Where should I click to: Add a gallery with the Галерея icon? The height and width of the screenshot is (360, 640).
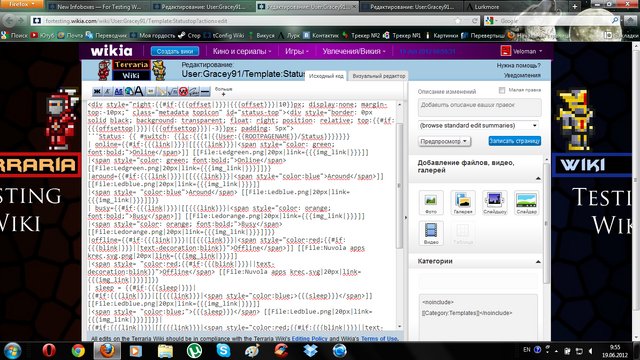click(463, 202)
